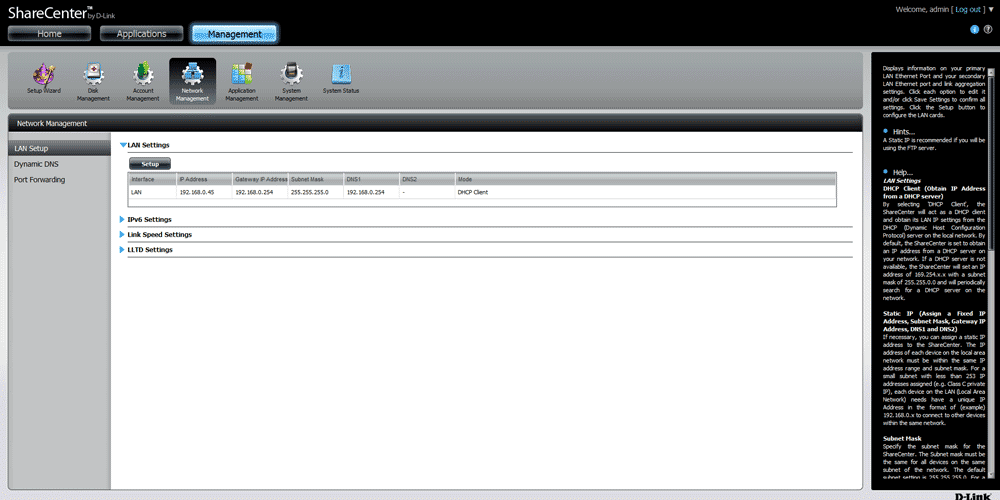The width and height of the screenshot is (1000, 500).
Task: Select the Management tab
Action: click(x=234, y=34)
